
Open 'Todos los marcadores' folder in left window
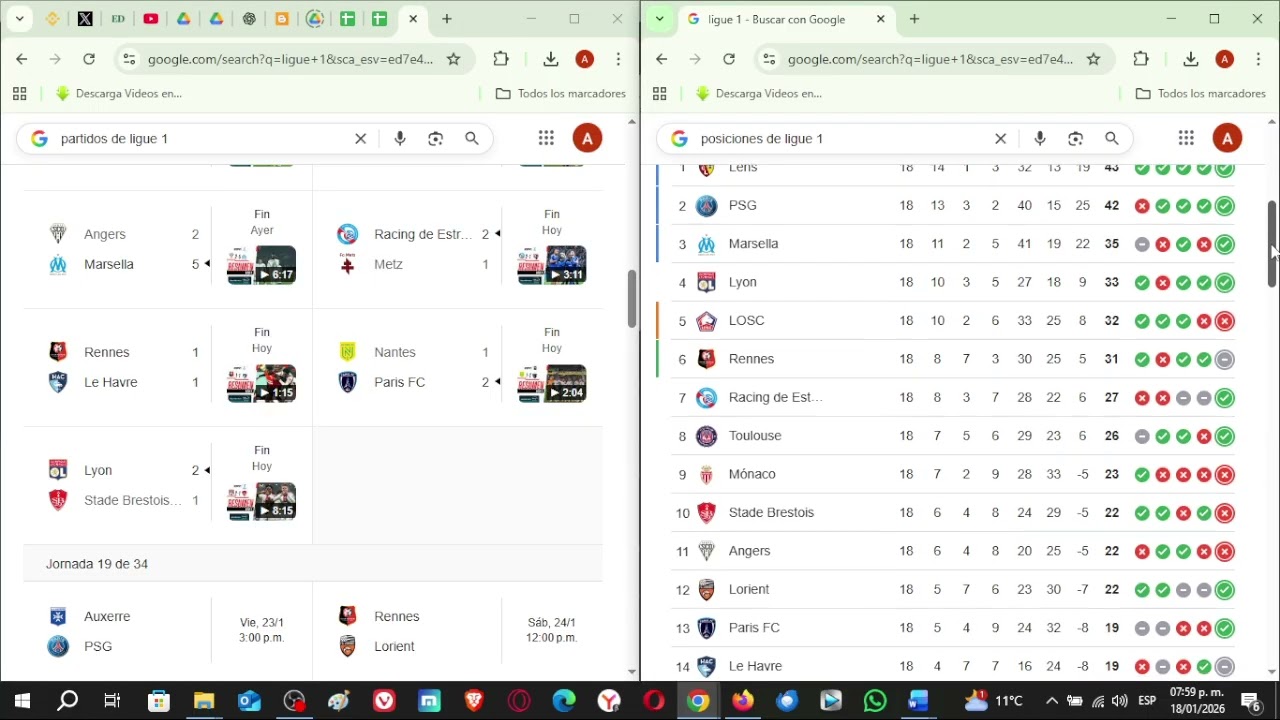click(561, 94)
